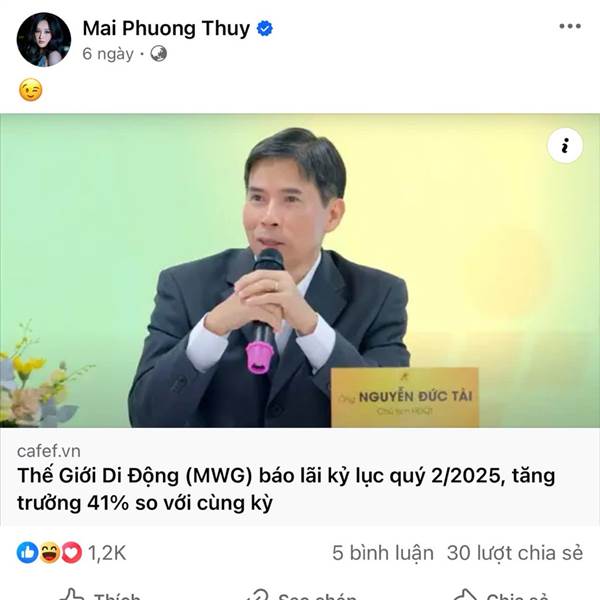Screen dimensions: 600x600
Task: Click the blue verified badge
Action: tap(264, 29)
